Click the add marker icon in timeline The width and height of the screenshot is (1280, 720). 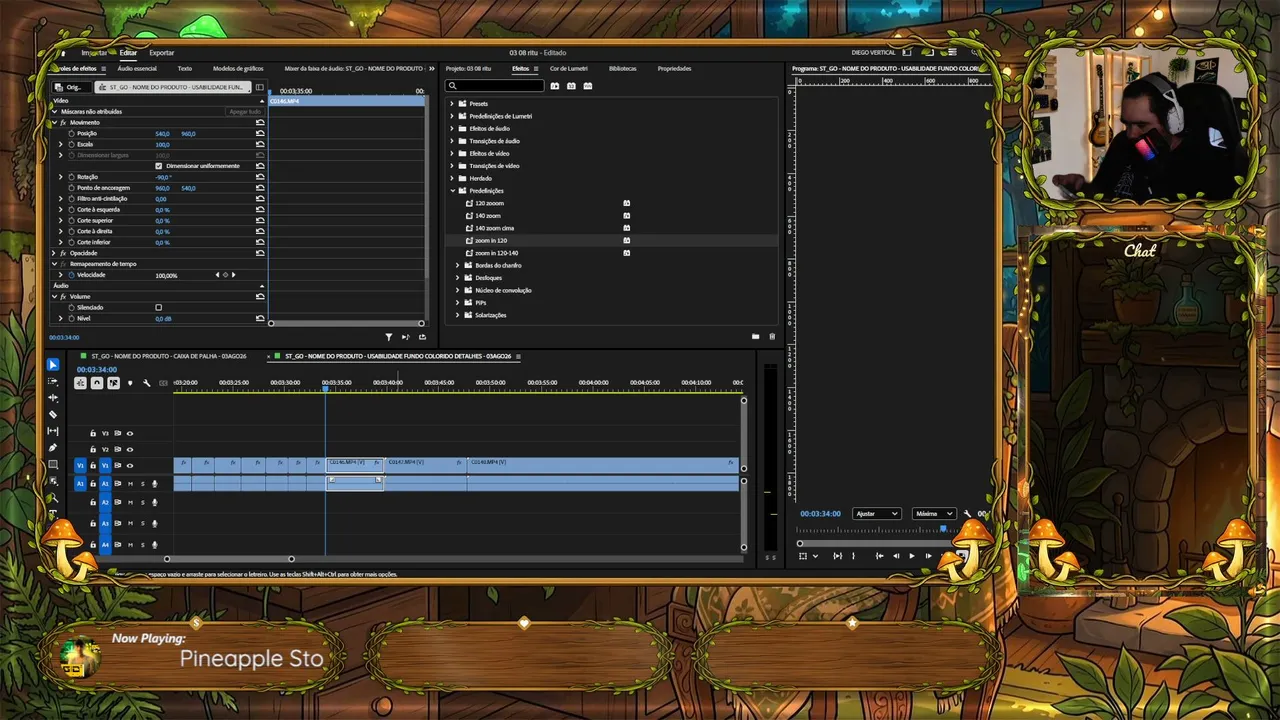tap(130, 383)
